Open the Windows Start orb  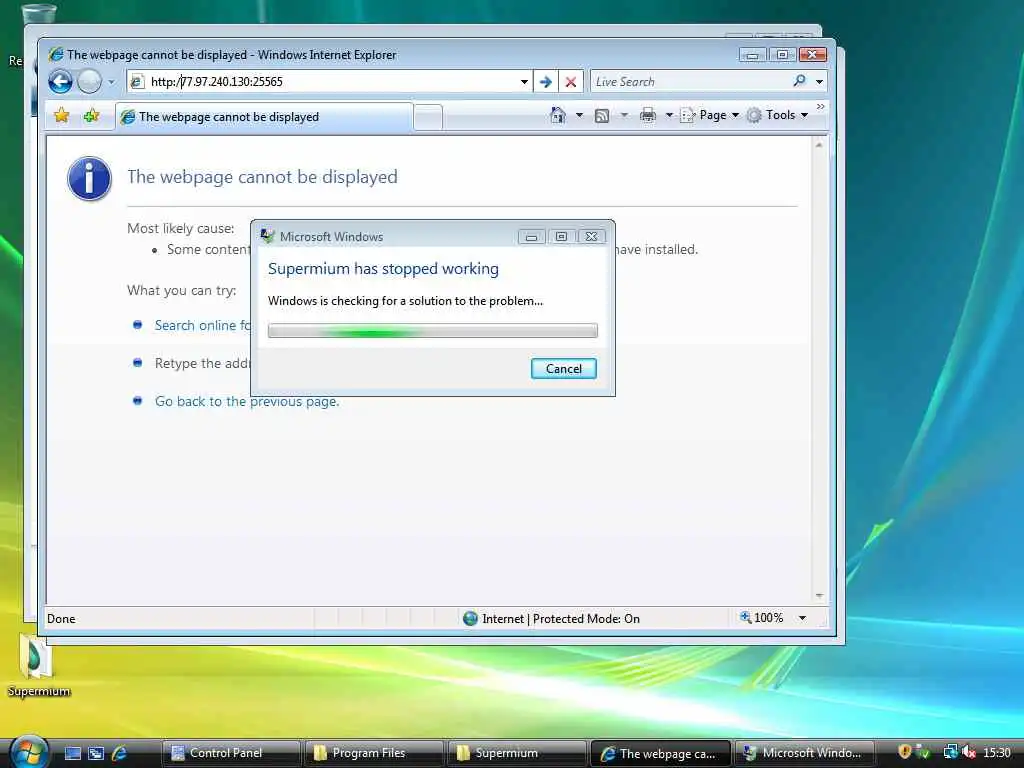click(29, 753)
